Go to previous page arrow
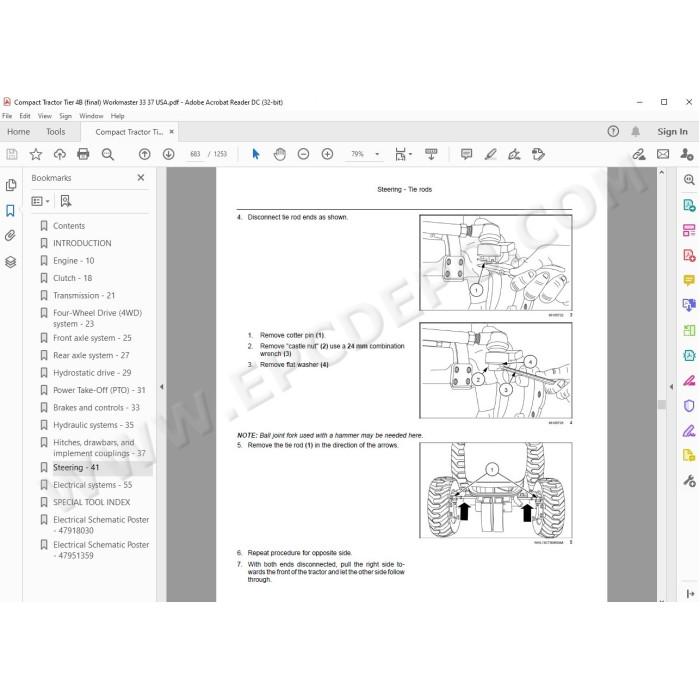Viewport: 700px width, 700px height. coord(144,154)
